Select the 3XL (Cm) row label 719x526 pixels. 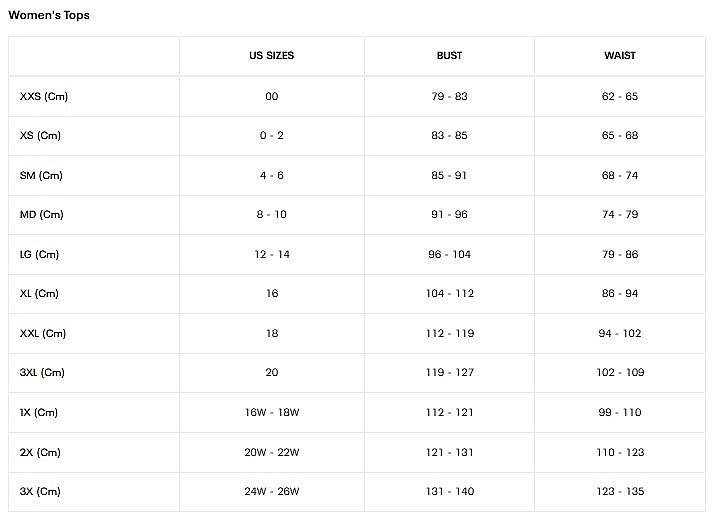42,372
